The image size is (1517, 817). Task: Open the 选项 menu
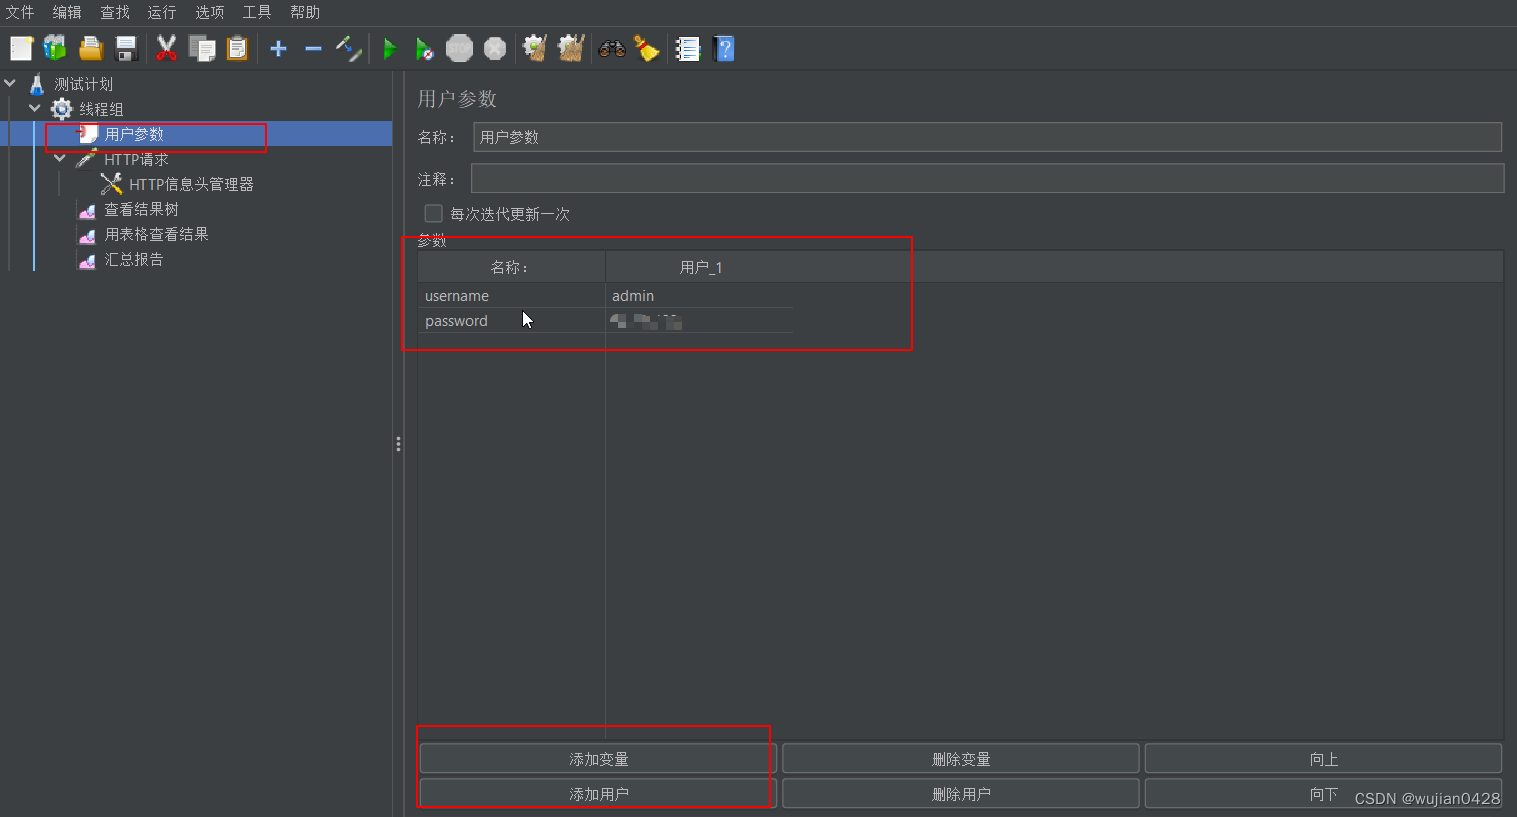pos(210,12)
